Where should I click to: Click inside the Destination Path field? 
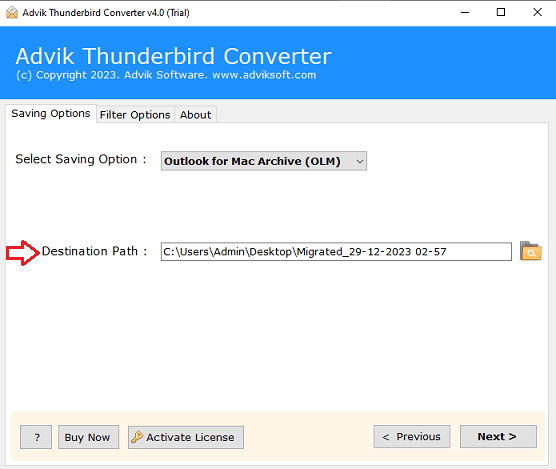(336, 252)
